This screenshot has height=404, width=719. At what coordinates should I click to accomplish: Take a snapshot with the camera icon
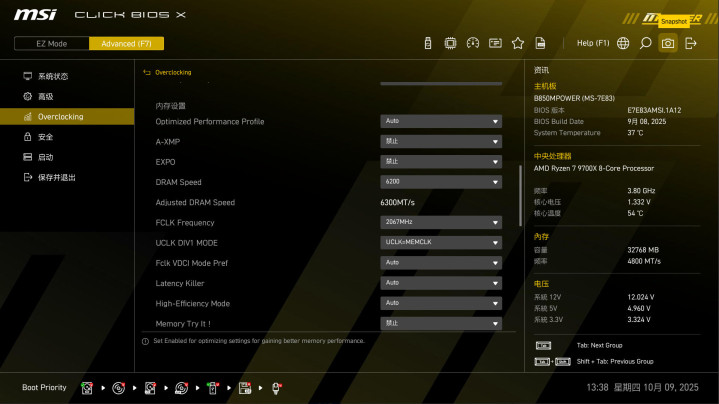tap(668, 43)
